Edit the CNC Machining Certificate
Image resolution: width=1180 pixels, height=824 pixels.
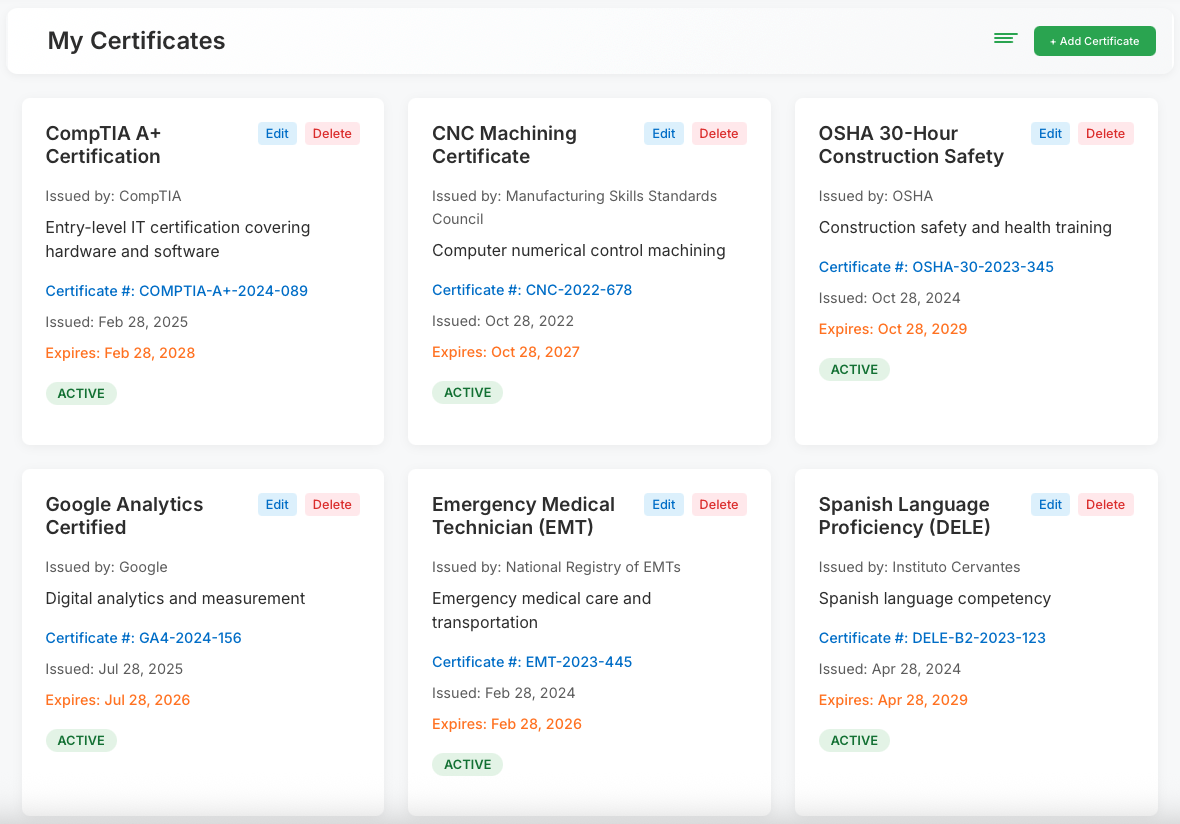664,133
